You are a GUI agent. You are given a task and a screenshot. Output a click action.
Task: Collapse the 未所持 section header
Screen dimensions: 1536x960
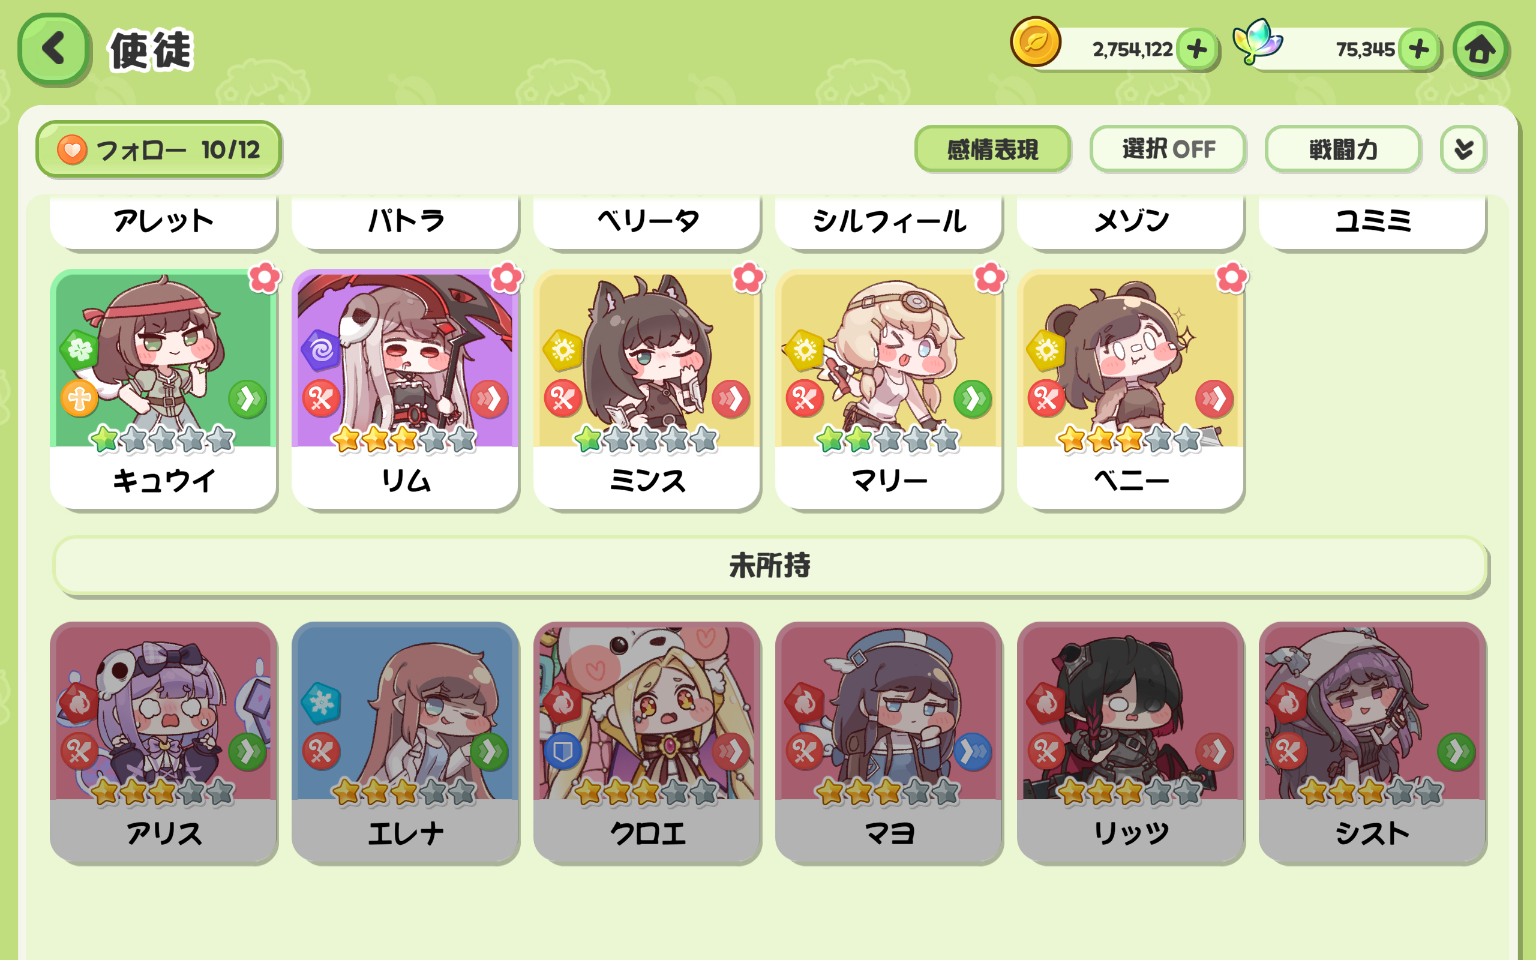coord(770,566)
